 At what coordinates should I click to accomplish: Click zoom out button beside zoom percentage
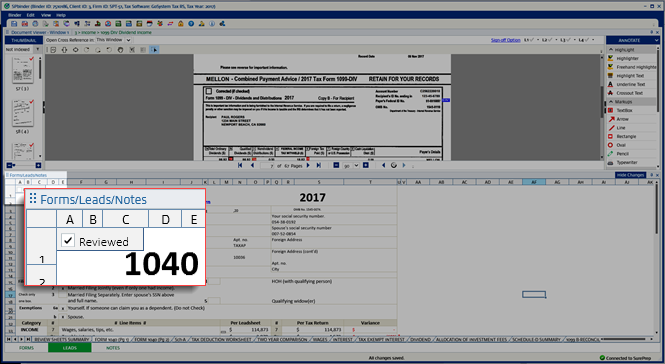336,165
